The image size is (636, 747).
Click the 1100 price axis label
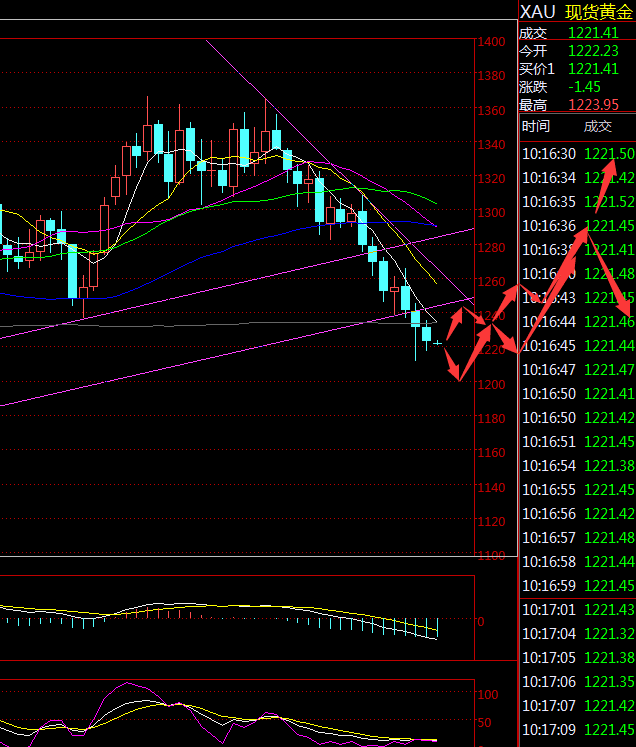(x=491, y=555)
